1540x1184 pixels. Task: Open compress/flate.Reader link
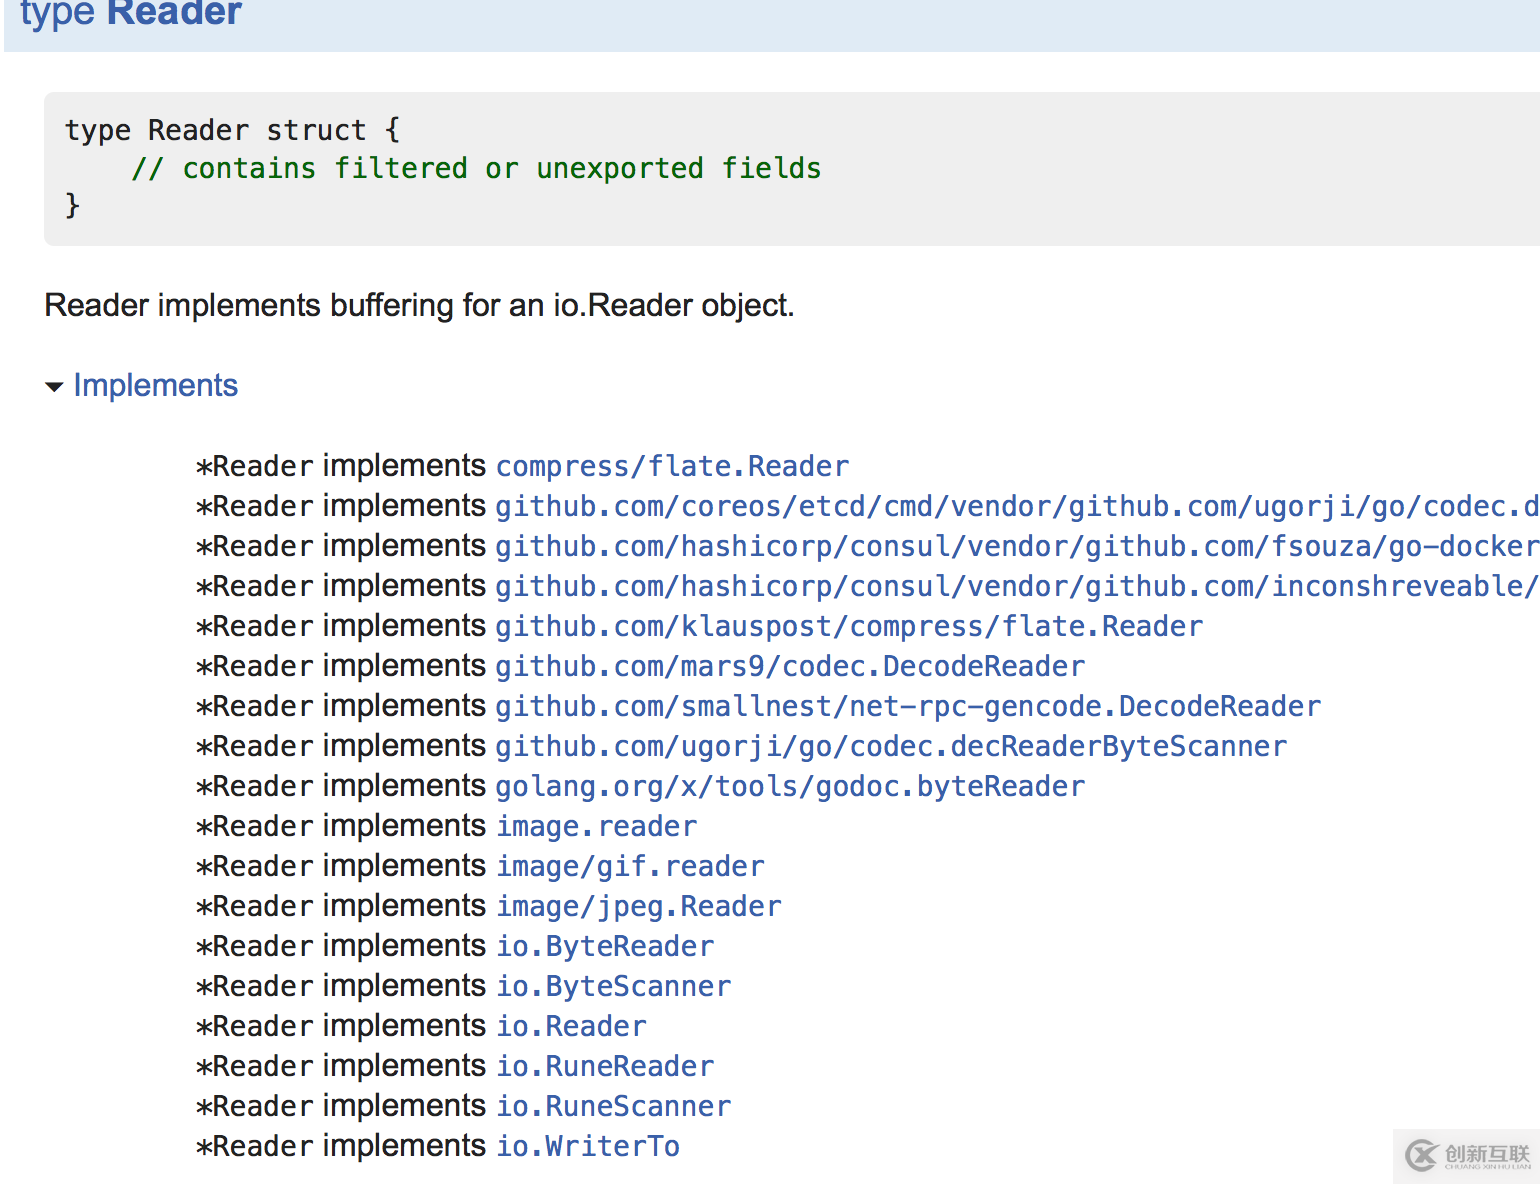672,466
